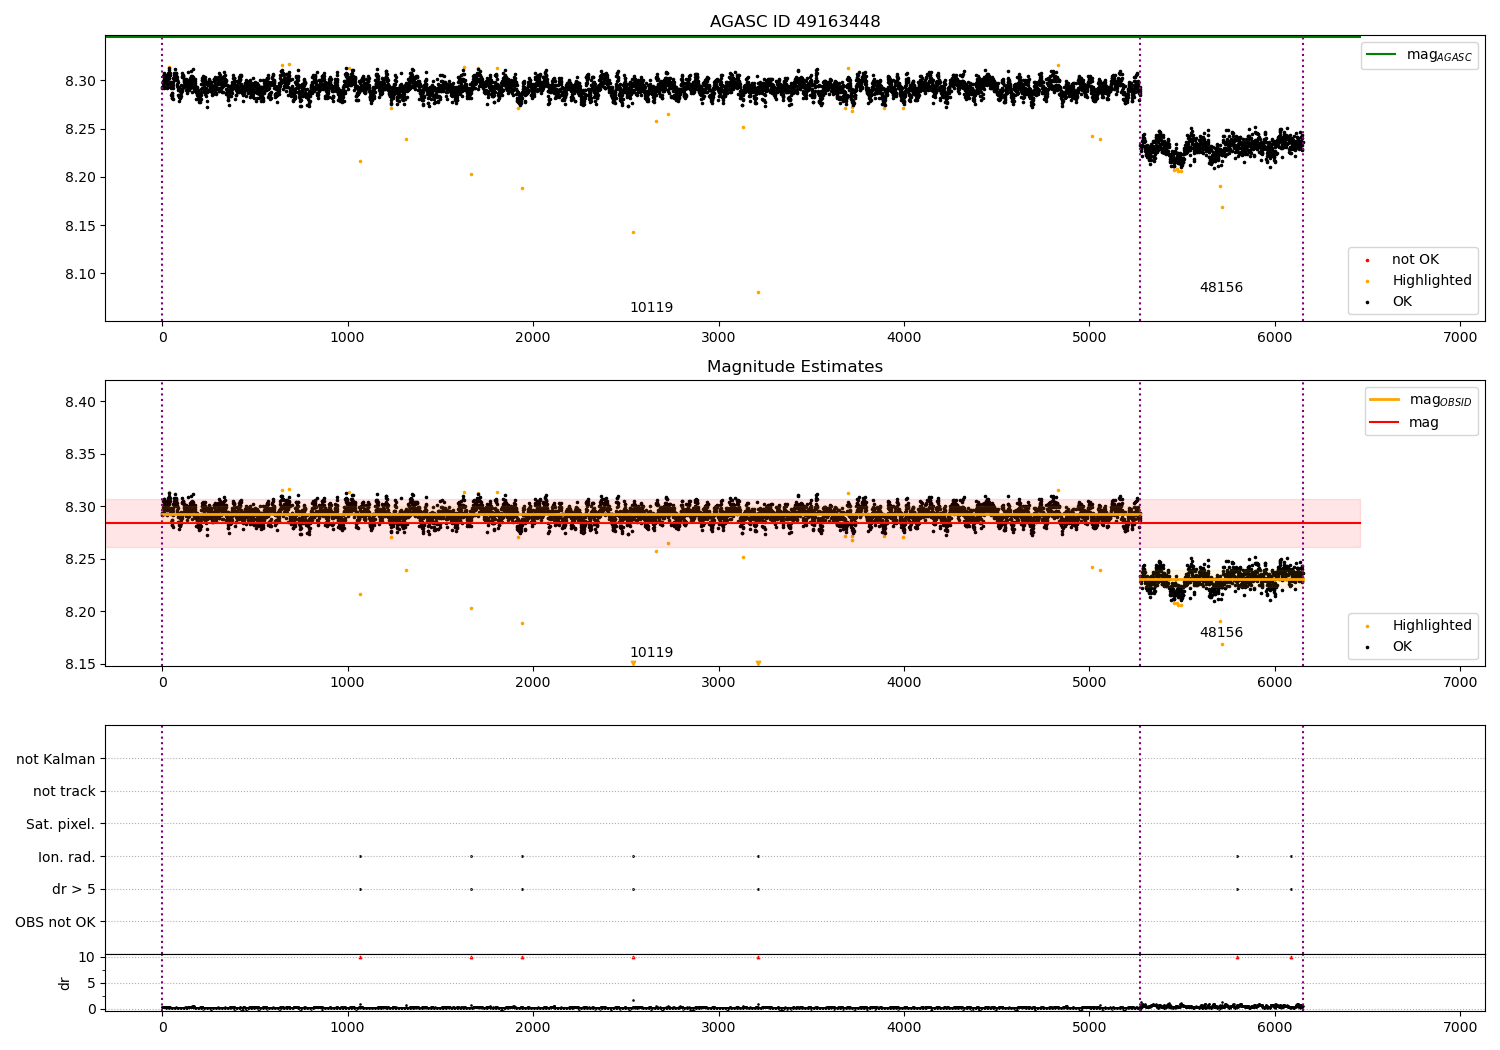The width and height of the screenshot is (1500, 1050).
Task: Click the 'Ion. rad.' axis label
Action: (67, 857)
